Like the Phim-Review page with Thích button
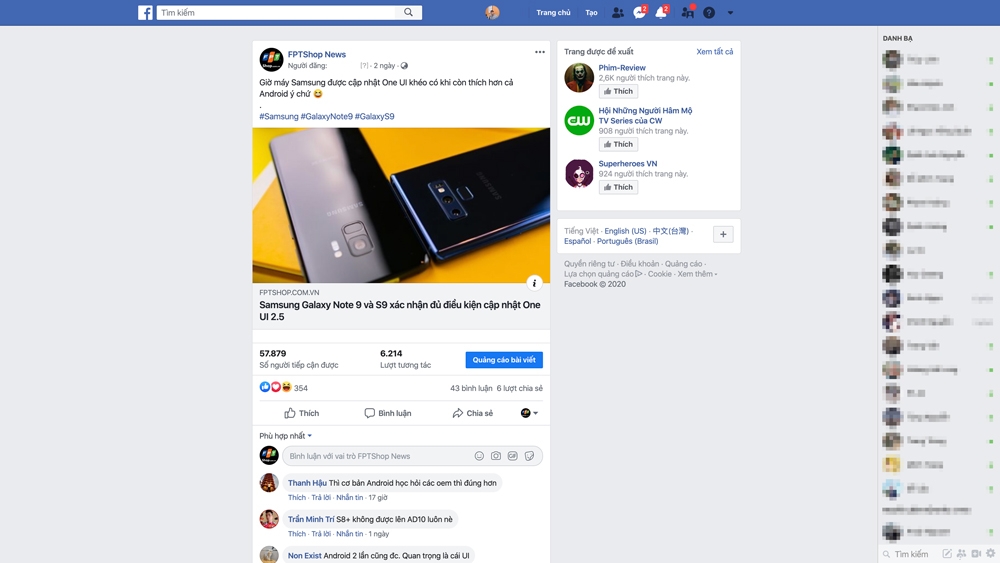 tap(618, 91)
